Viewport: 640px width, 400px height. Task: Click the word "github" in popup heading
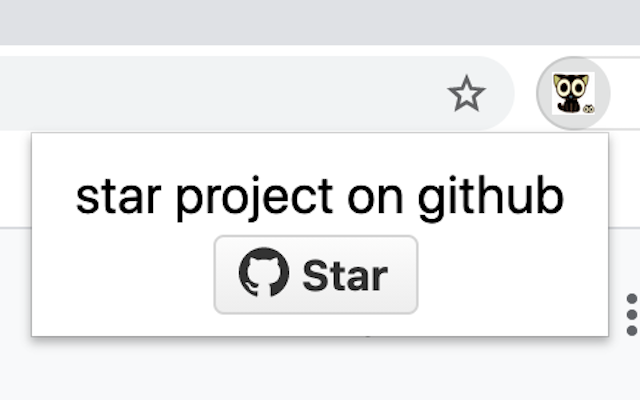tap(491, 198)
